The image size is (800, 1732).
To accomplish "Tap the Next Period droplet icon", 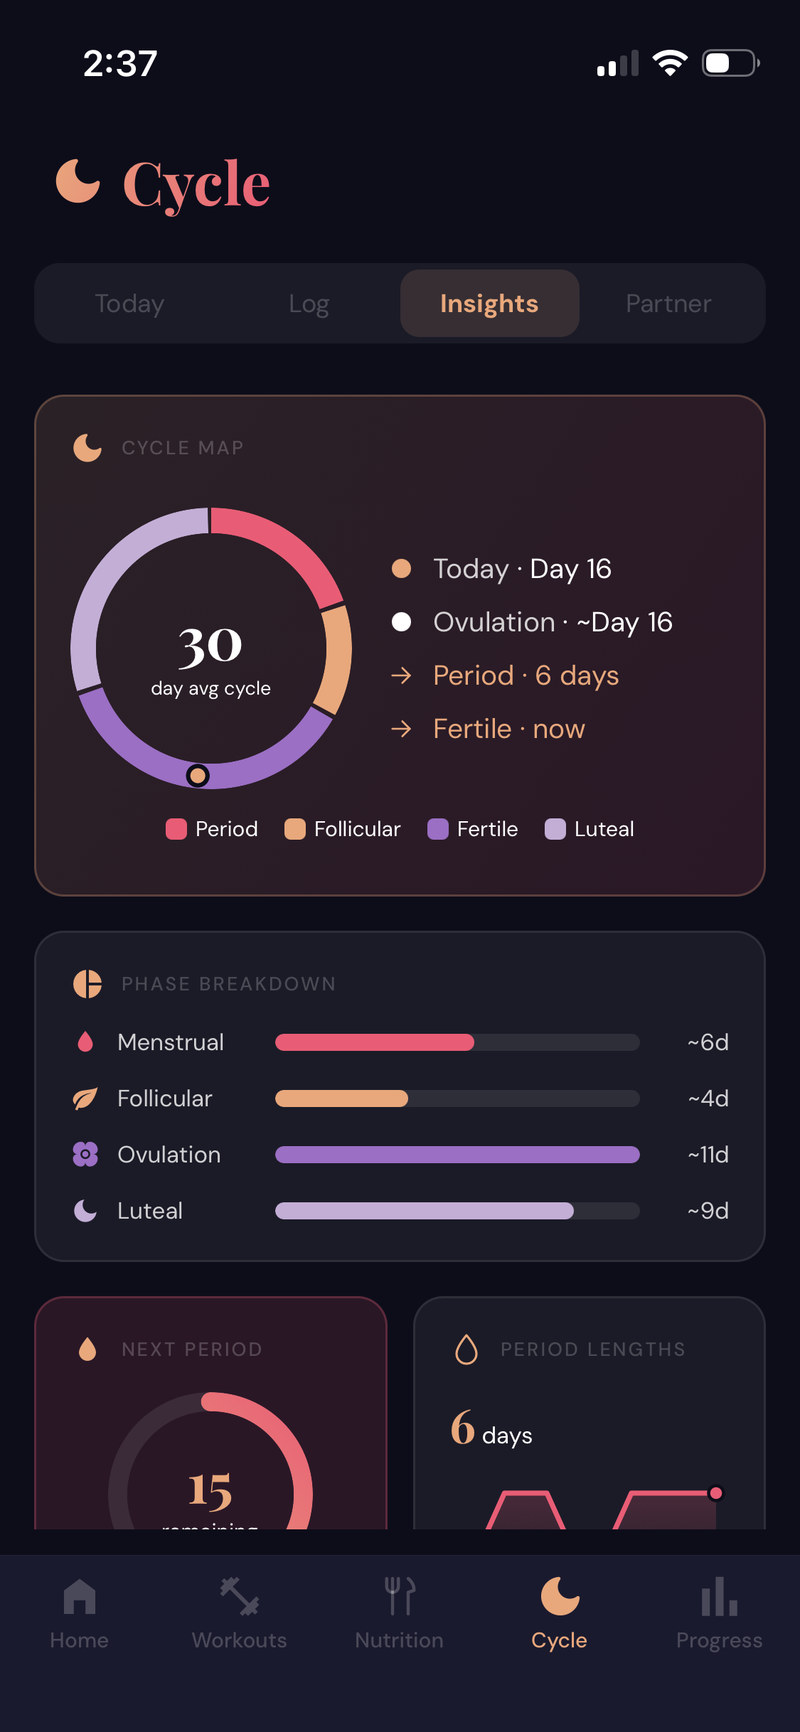I will click(x=88, y=1349).
